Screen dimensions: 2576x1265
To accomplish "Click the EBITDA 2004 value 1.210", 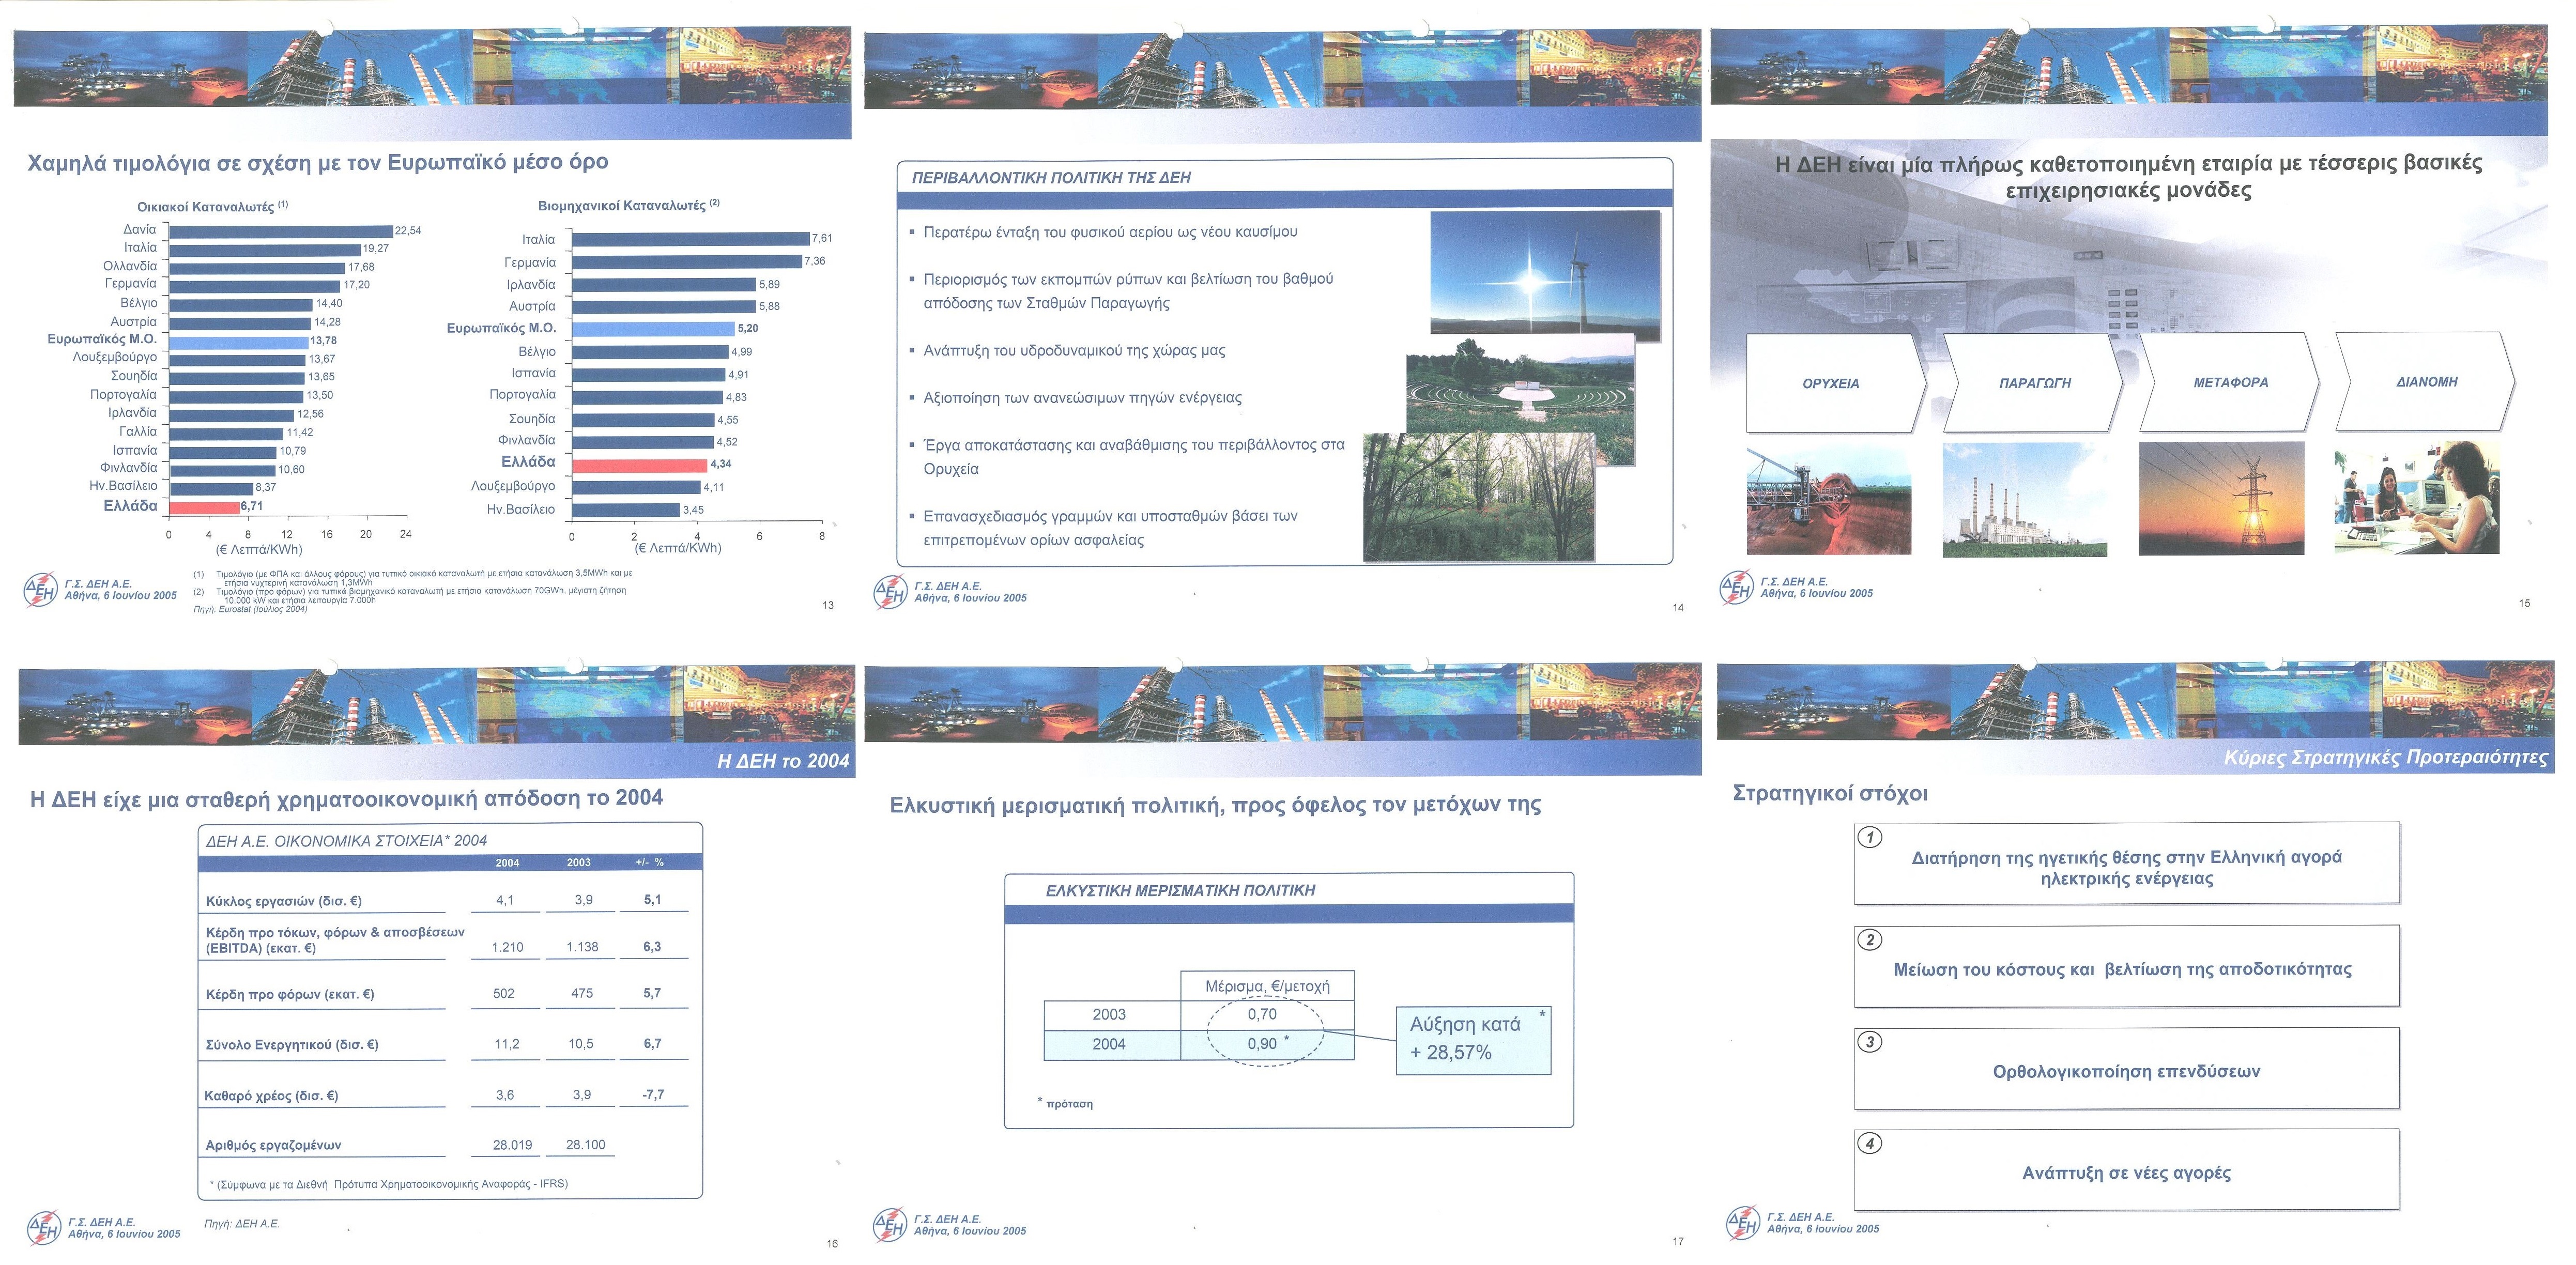I will tap(507, 947).
